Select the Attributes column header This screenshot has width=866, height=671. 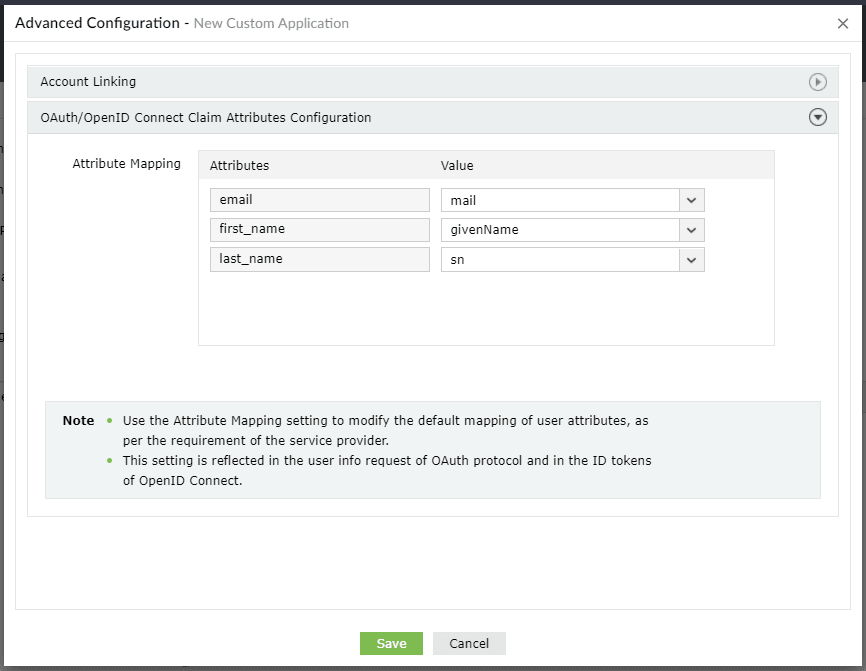(x=239, y=165)
